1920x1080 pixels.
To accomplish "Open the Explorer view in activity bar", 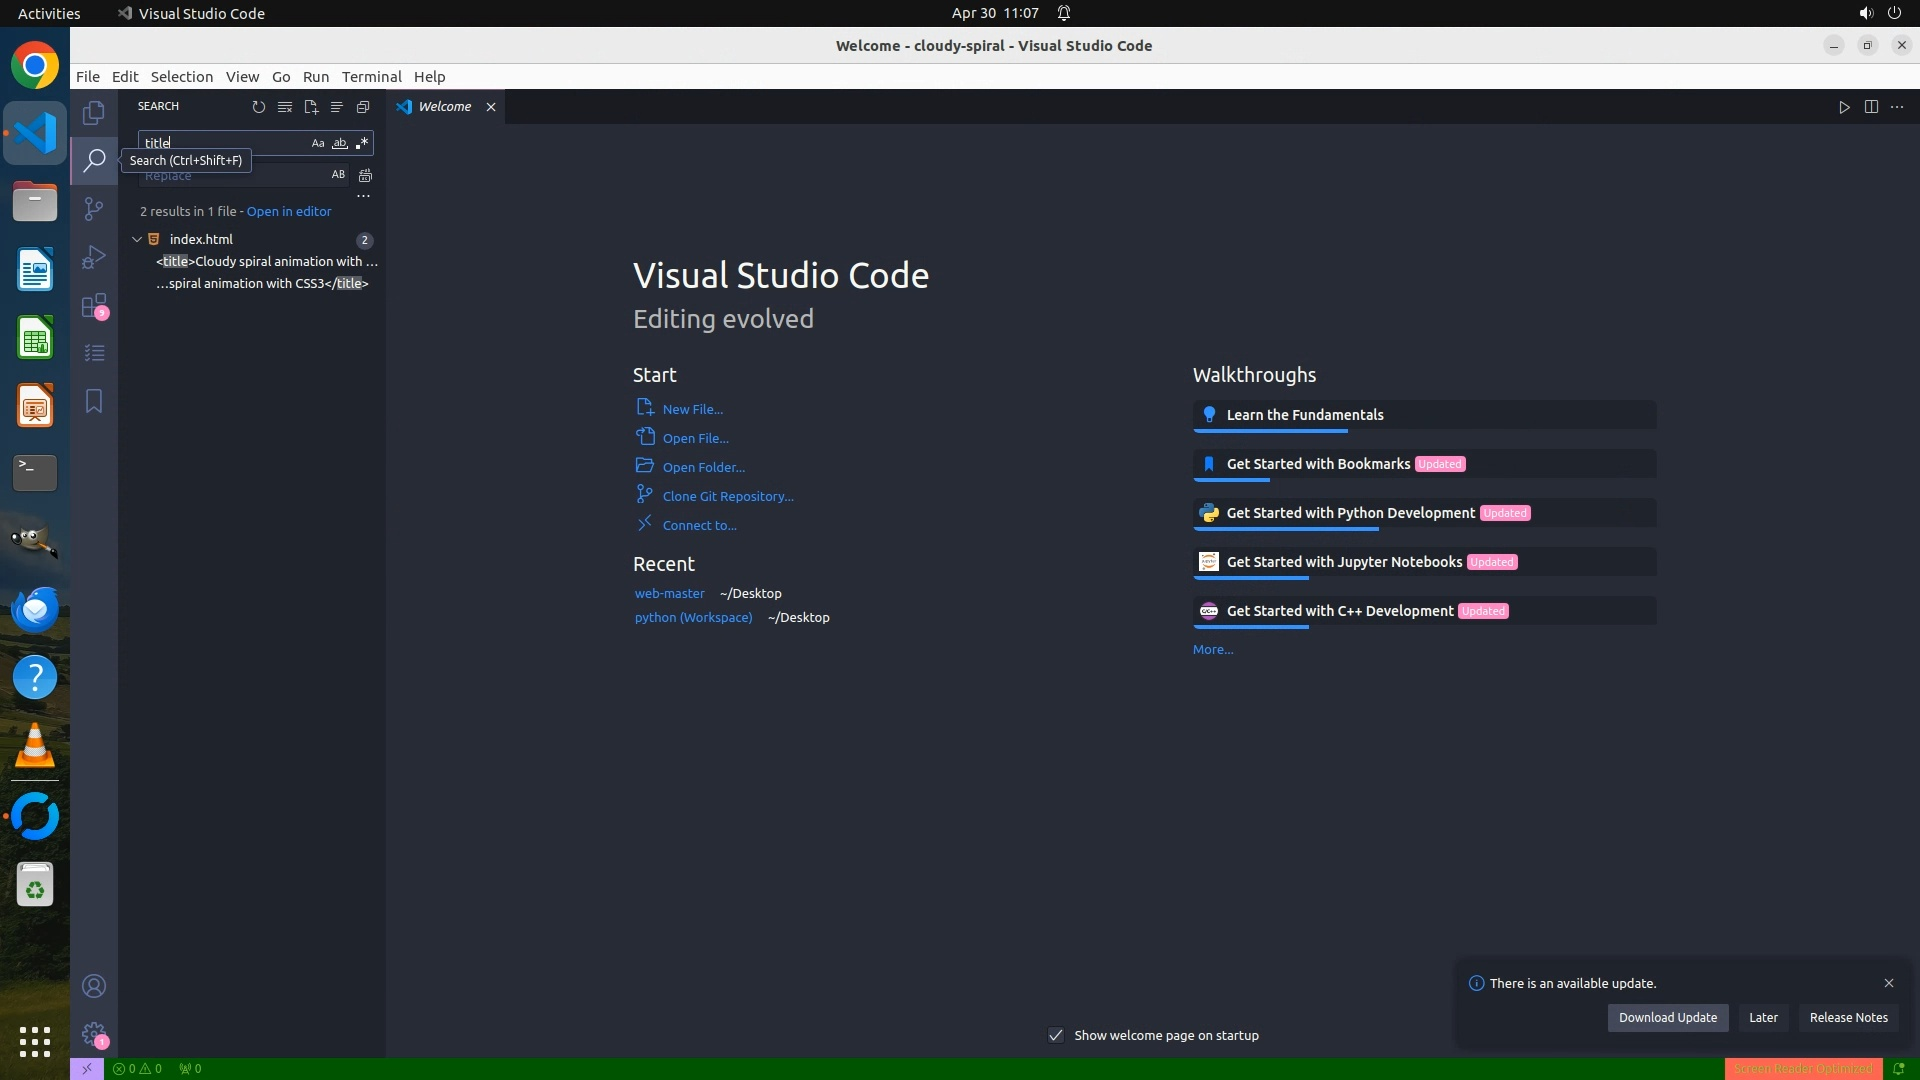I will 94,113.
